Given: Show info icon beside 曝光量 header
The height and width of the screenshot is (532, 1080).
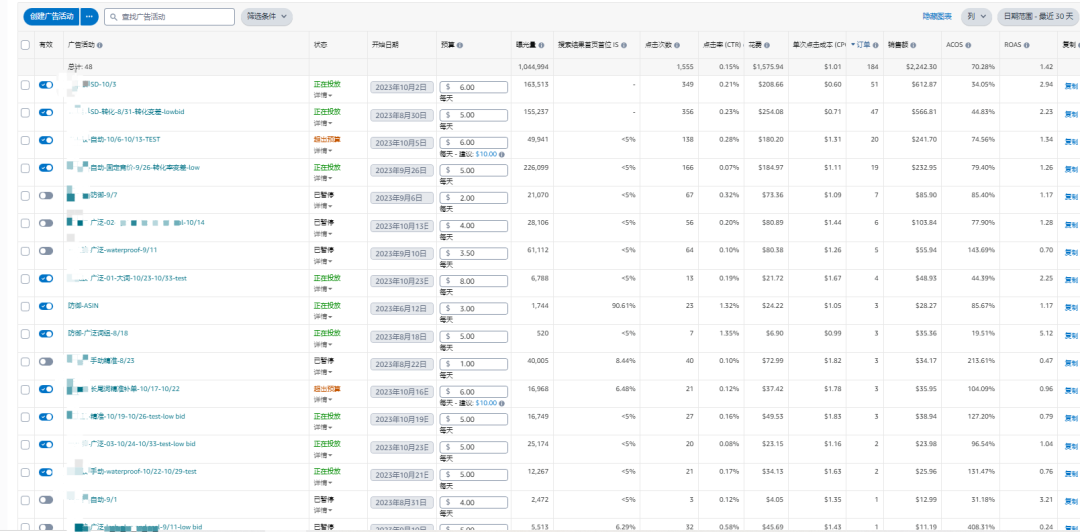Looking at the screenshot, I should tap(542, 45).
